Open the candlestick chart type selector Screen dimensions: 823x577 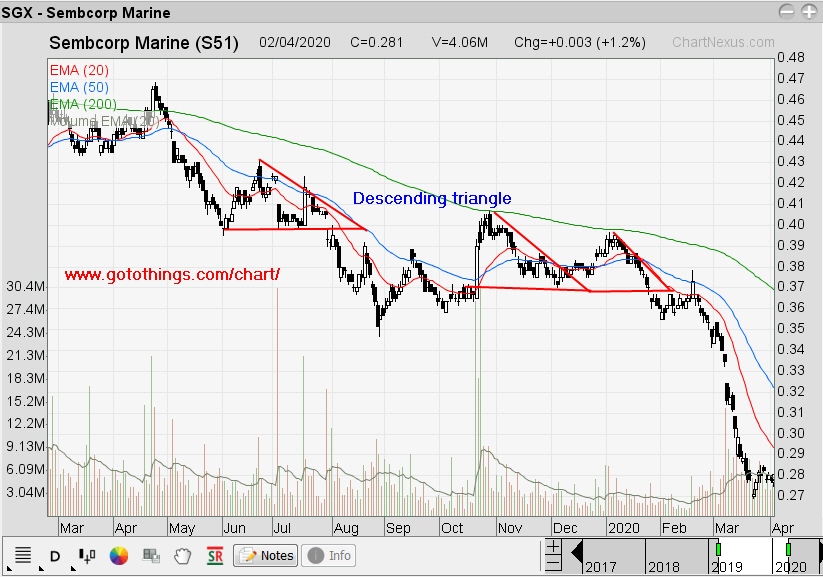click(87, 555)
